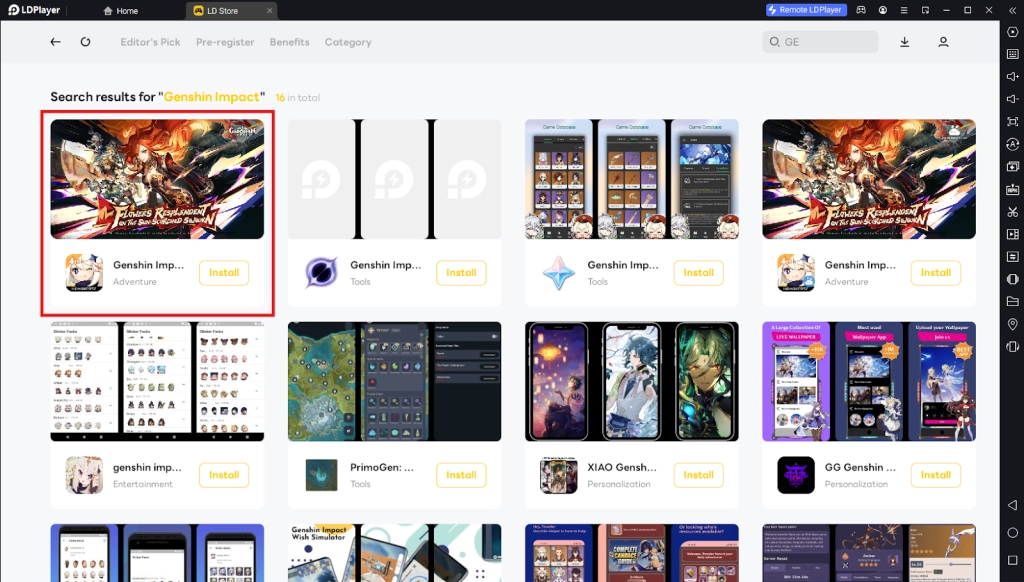Open XIAO Genshin wallpaper phones thumbnail
1024x582 pixels.
click(632, 381)
